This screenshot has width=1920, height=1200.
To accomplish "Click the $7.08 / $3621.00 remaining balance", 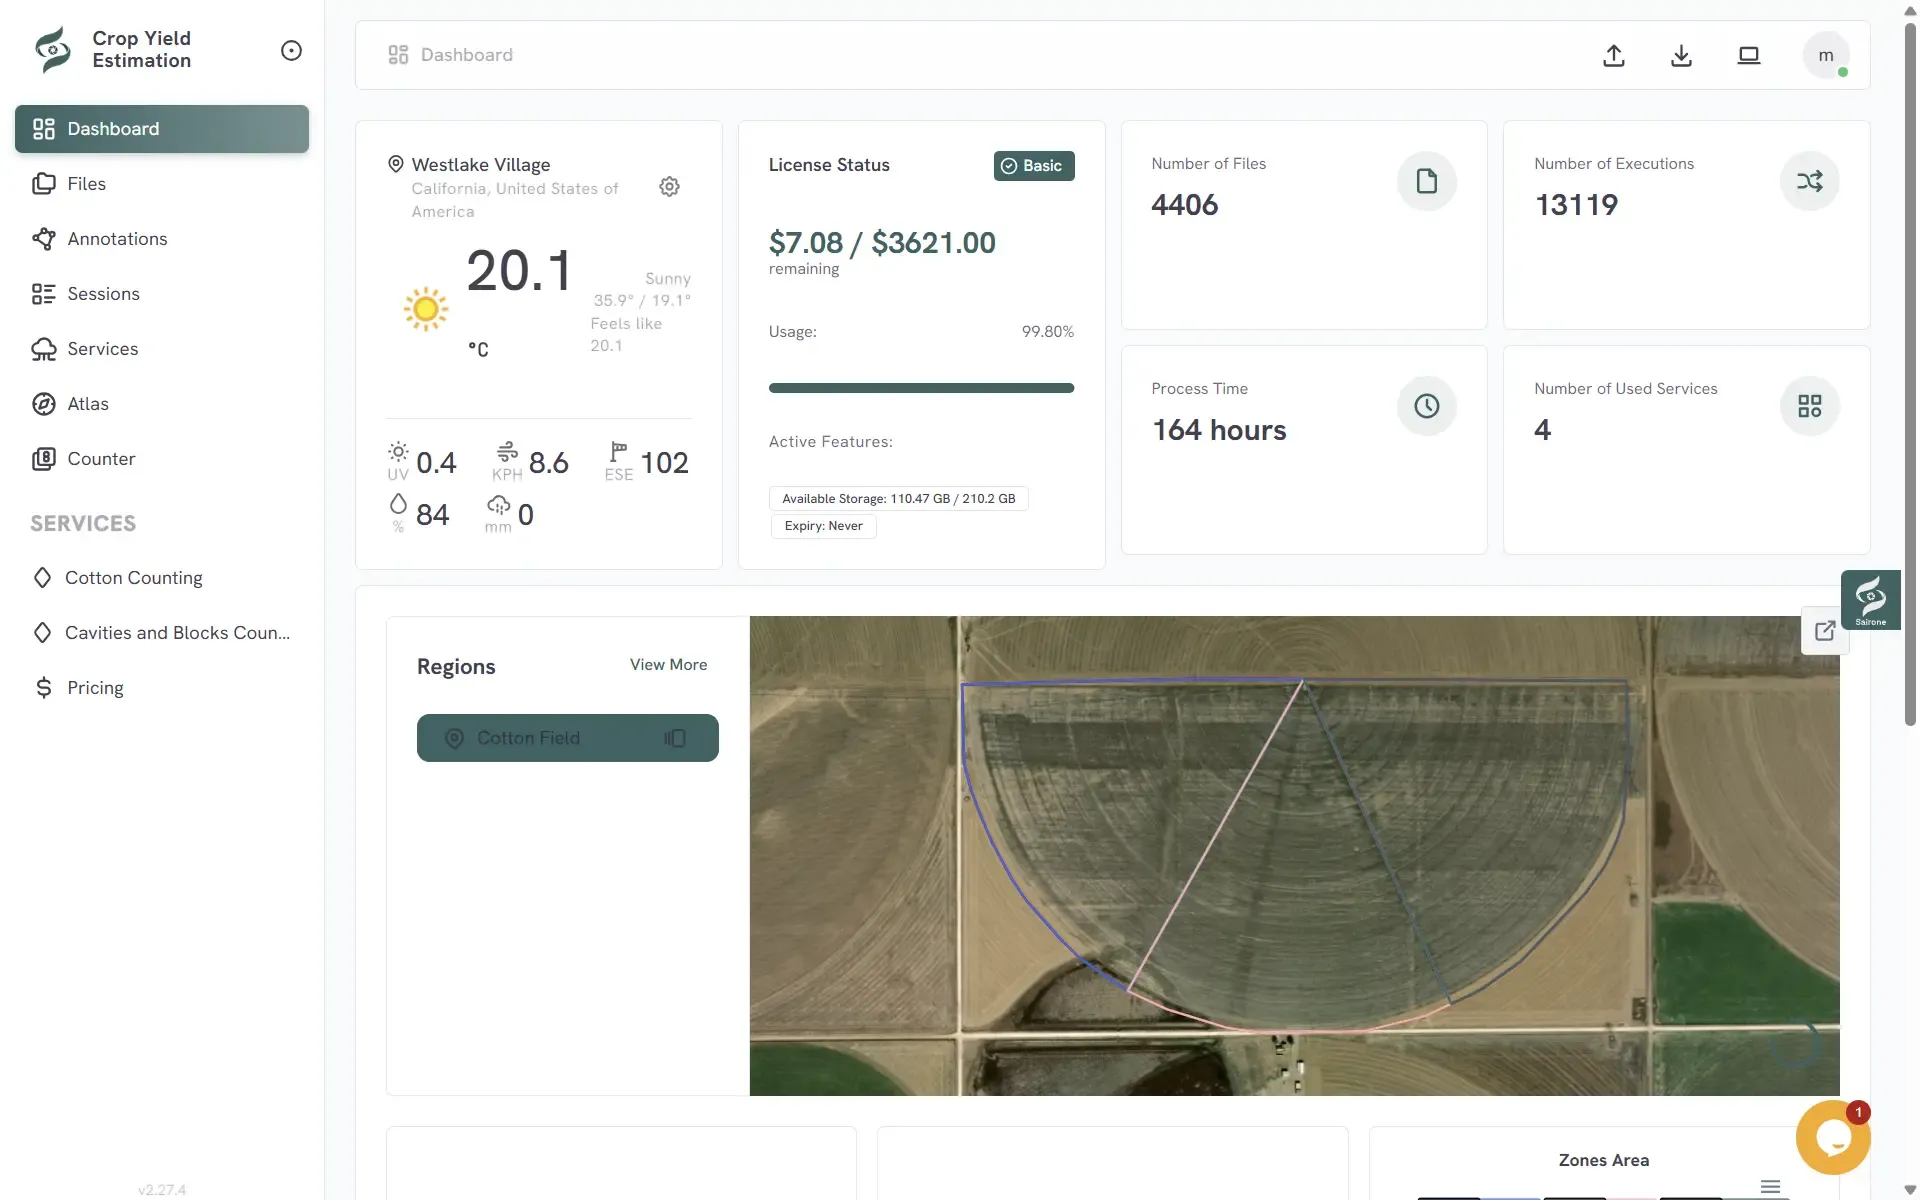I will [882, 243].
